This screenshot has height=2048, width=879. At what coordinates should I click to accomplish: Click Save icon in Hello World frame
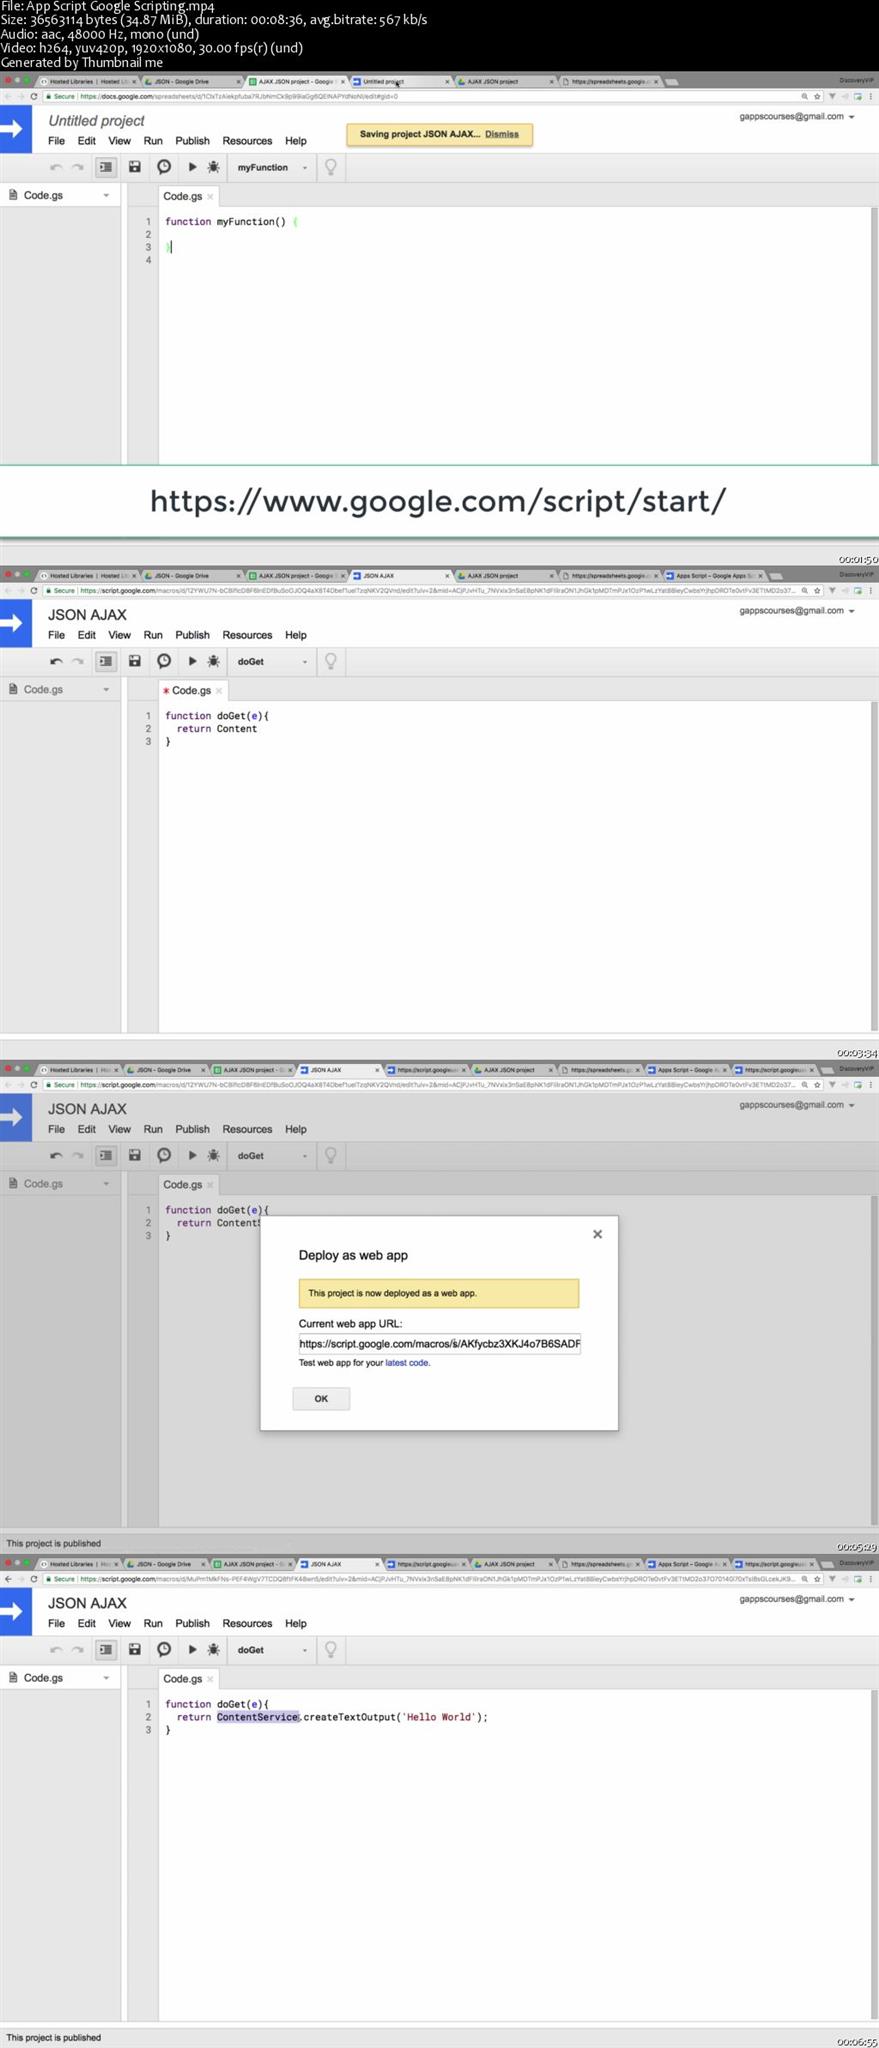pyautogui.click(x=135, y=1649)
